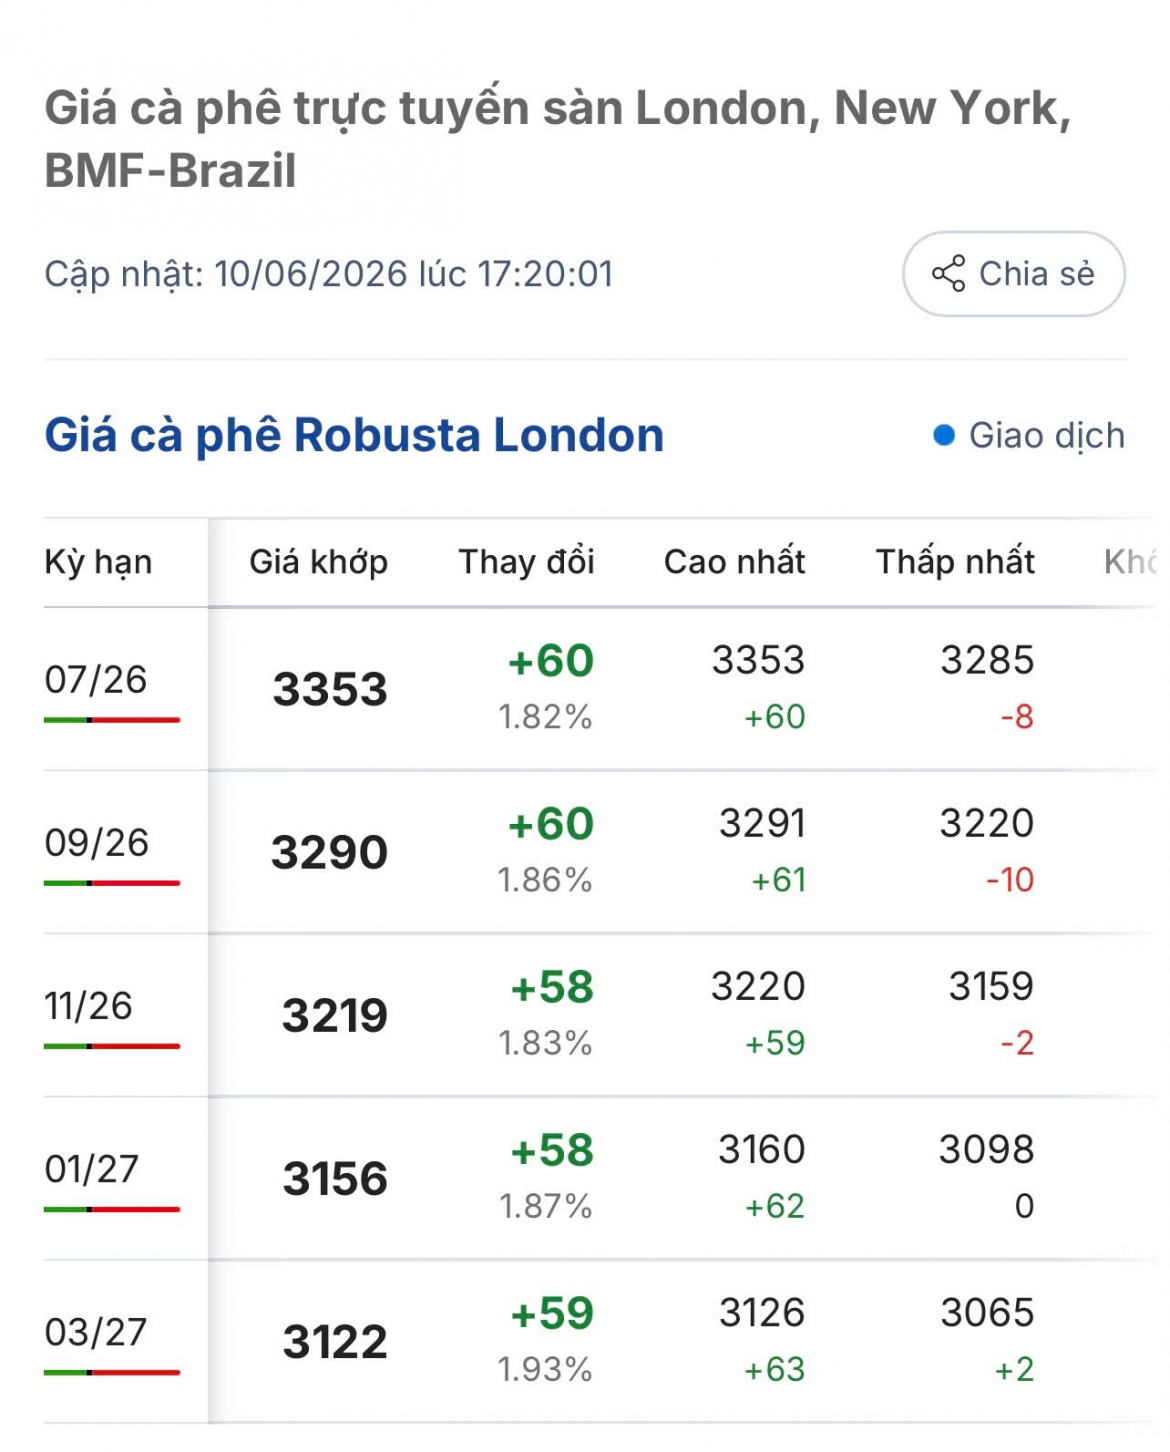Select the 09/26 contract term
1170x1452 pixels.
coord(96,843)
